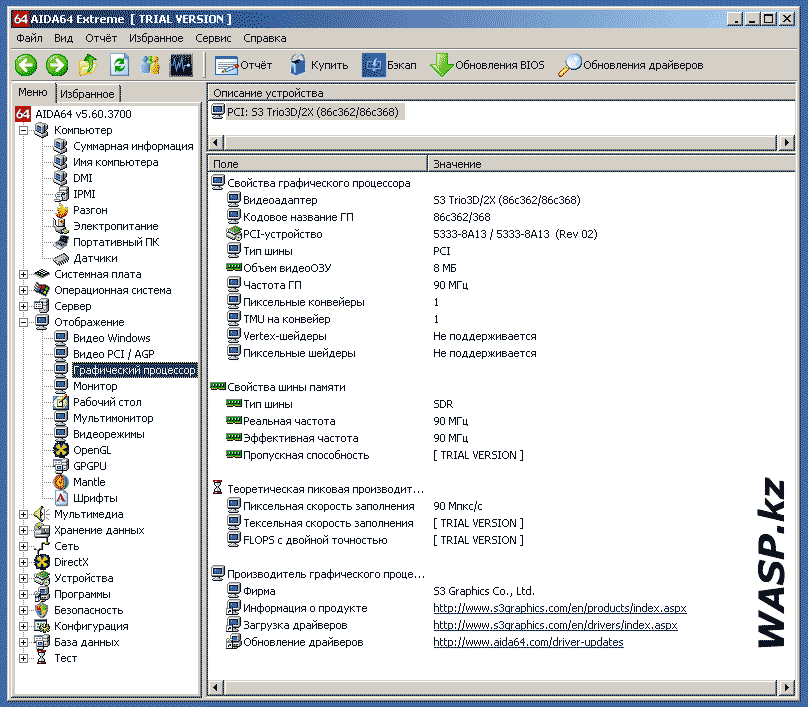Expand the Тест tree node
The width and height of the screenshot is (808, 707).
pos(23,658)
